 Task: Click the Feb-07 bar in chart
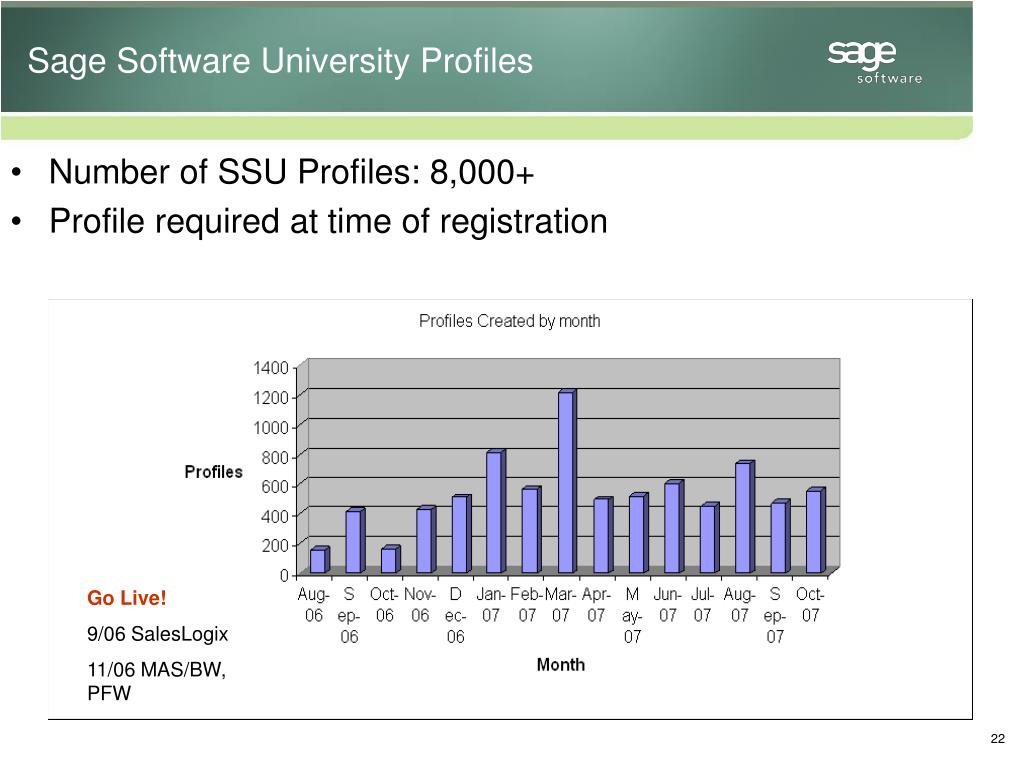[532, 530]
